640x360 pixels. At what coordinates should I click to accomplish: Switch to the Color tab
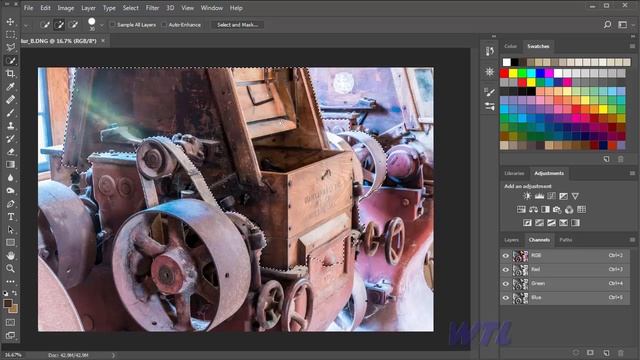510,46
